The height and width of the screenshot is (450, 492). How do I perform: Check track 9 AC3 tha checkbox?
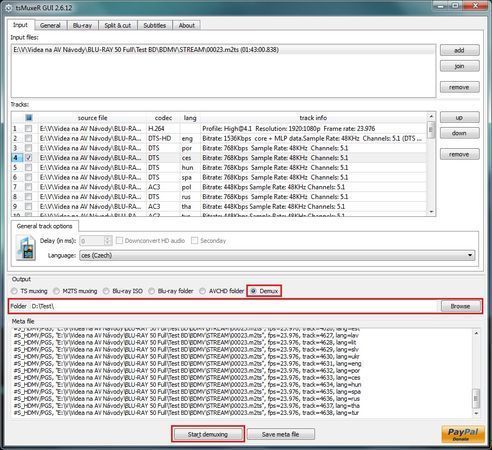coord(29,206)
